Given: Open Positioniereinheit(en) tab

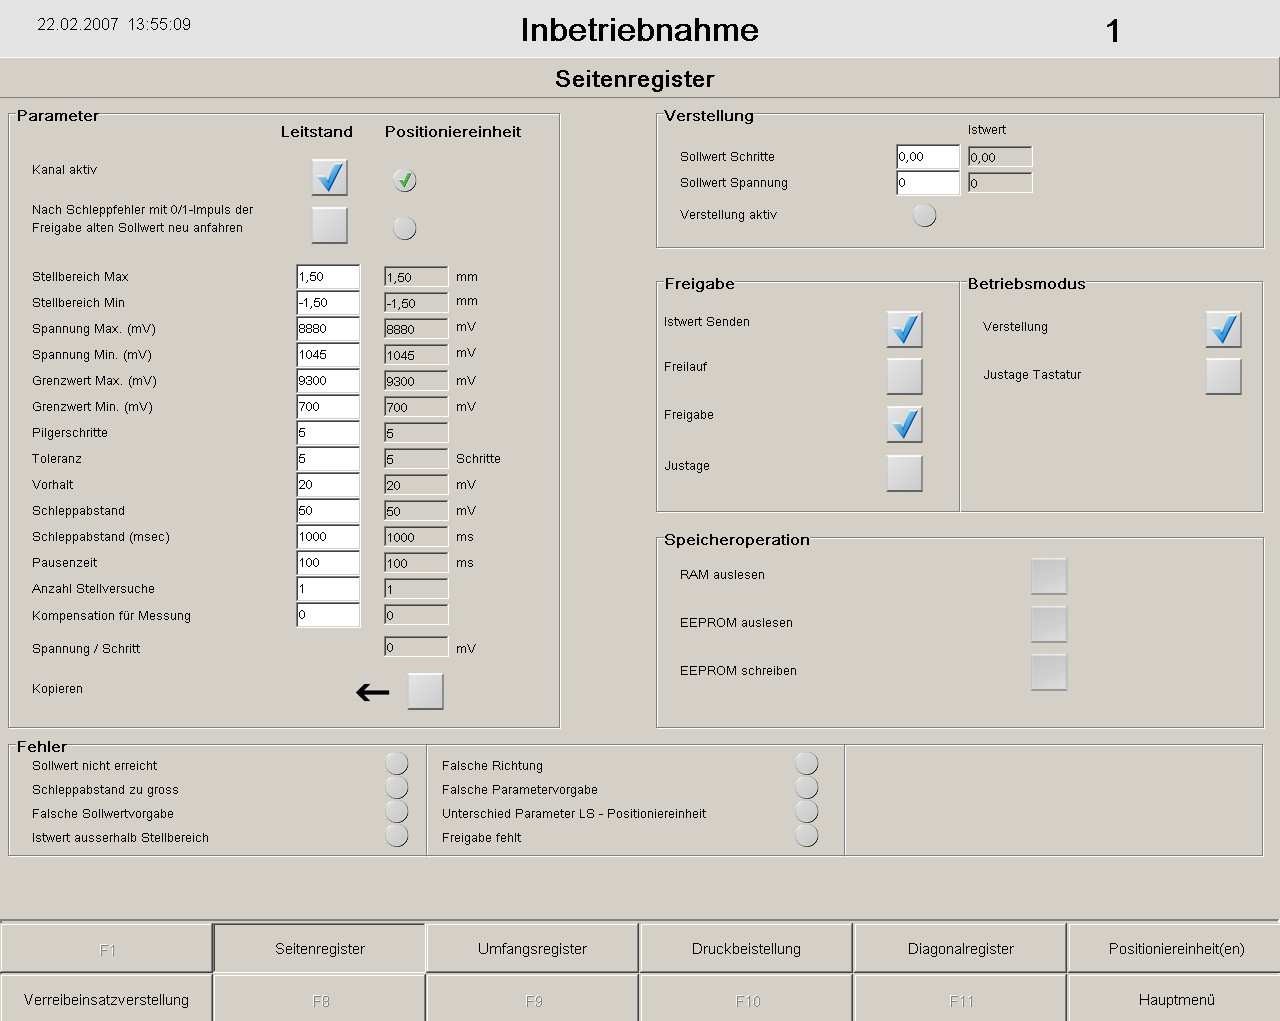Looking at the screenshot, I should [1175, 948].
